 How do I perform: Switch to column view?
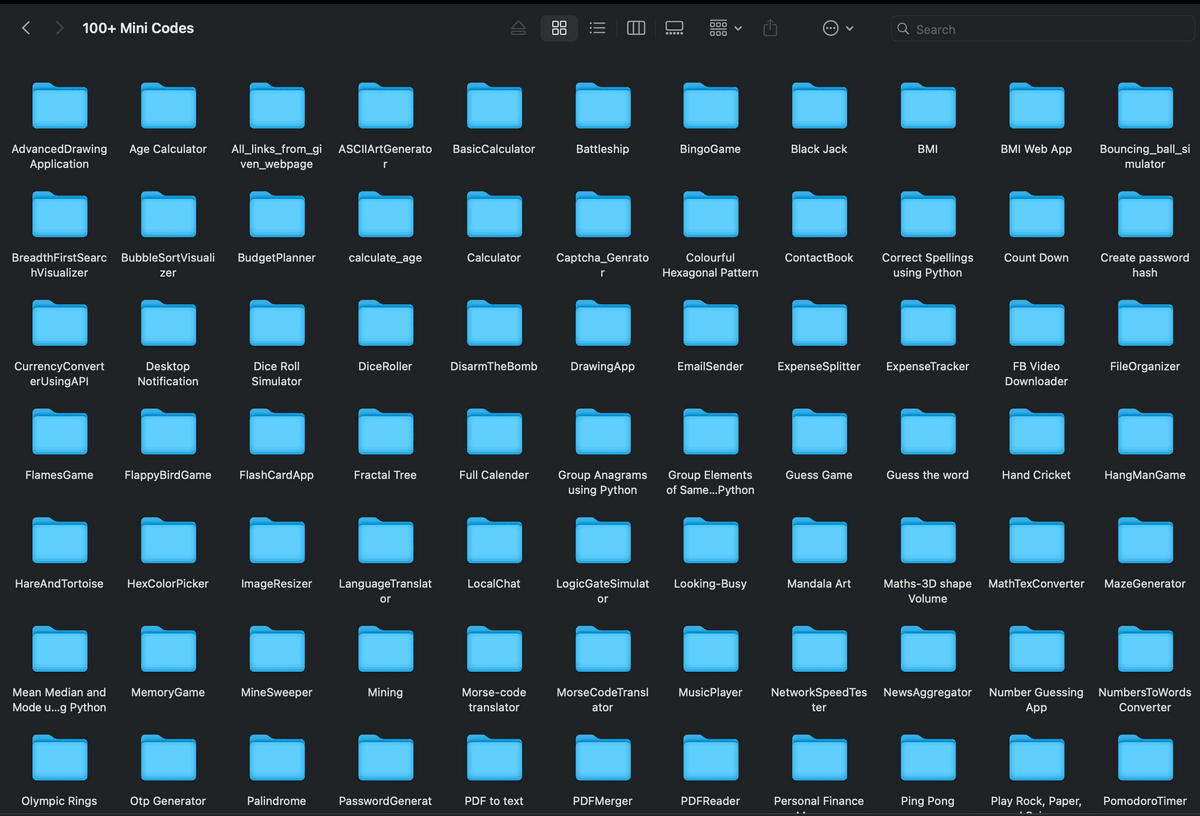pyautogui.click(x=636, y=28)
